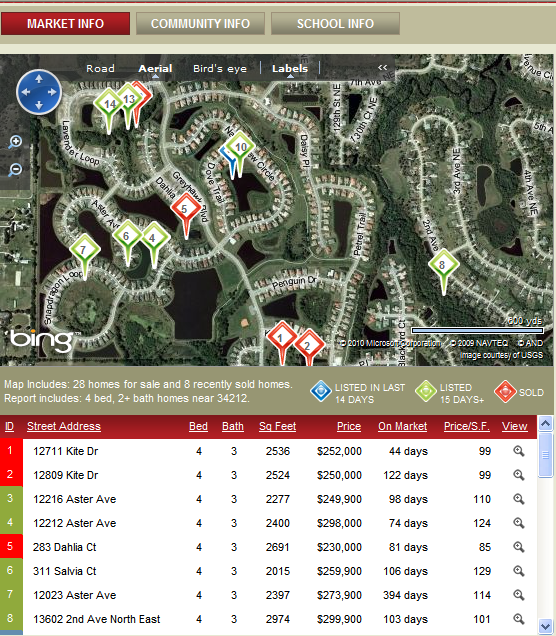Select green map pin number 4
The width and height of the screenshot is (556, 636).
[154, 238]
